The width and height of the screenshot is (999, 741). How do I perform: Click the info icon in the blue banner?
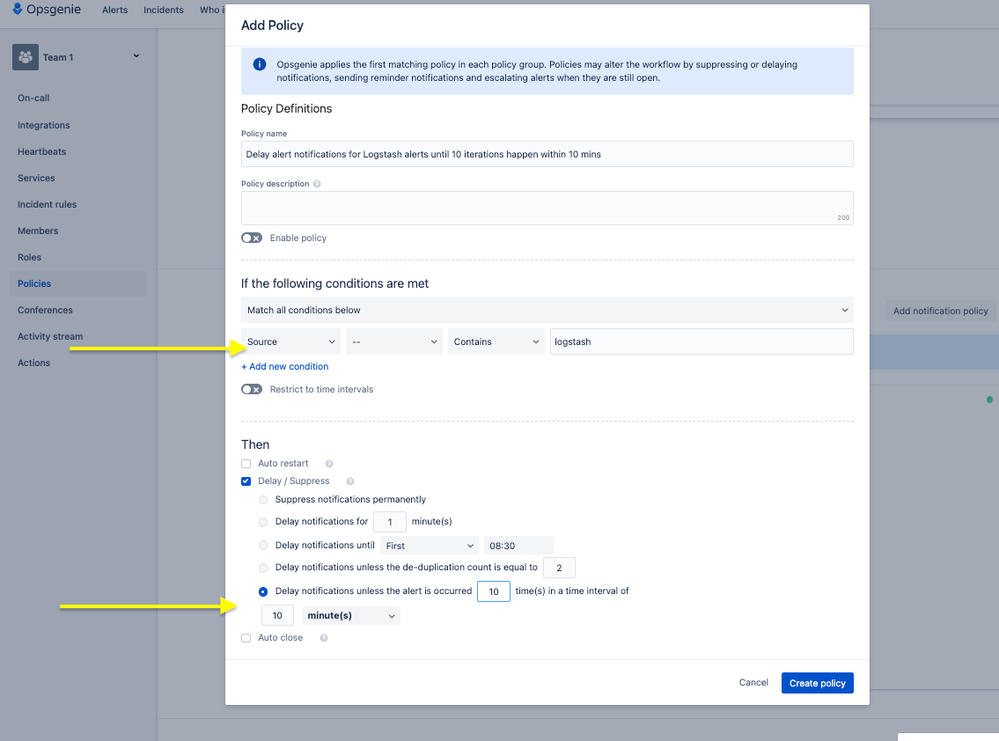point(259,64)
